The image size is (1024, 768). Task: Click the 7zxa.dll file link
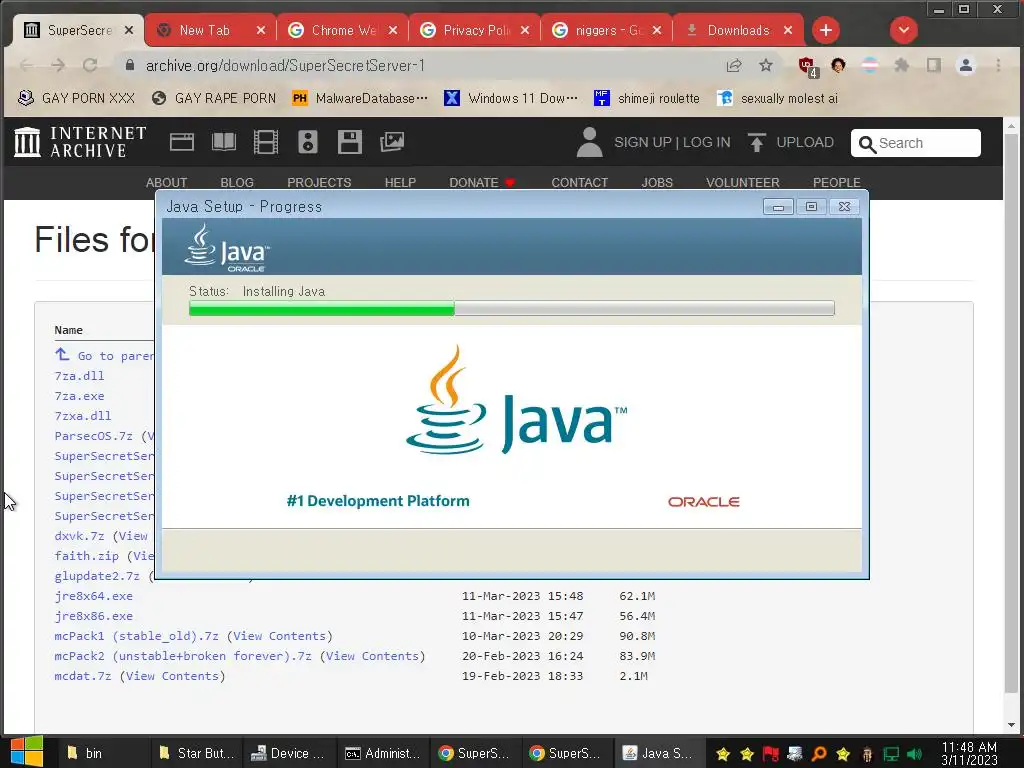point(82,416)
